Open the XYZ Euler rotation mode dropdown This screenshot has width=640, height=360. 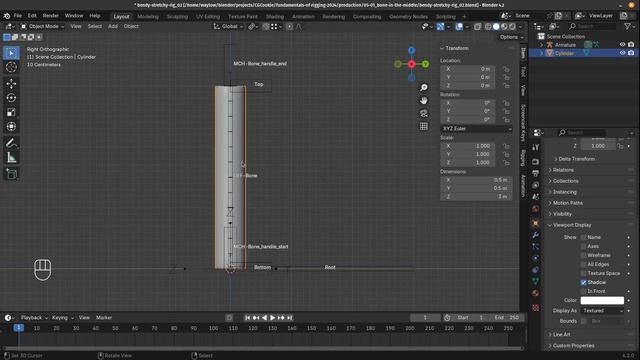point(476,129)
